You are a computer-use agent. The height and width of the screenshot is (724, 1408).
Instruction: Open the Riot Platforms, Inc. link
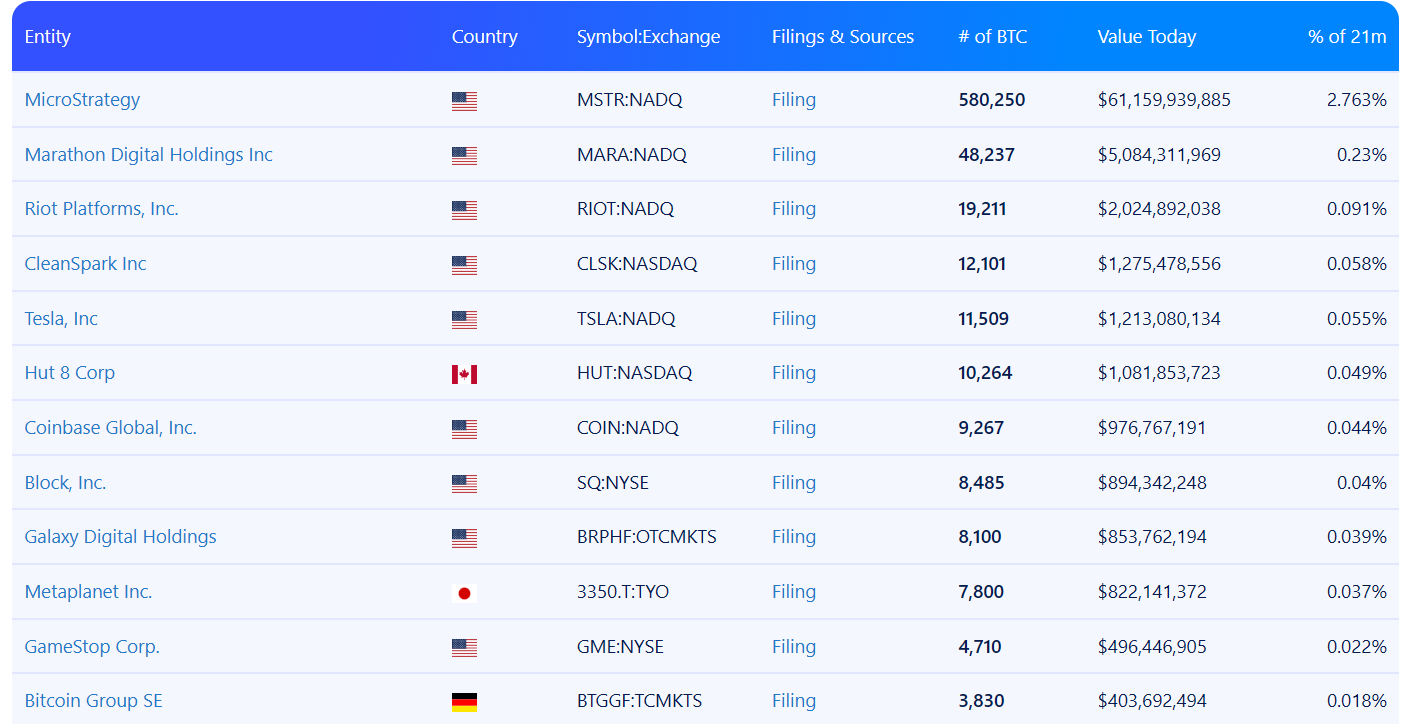[102, 209]
